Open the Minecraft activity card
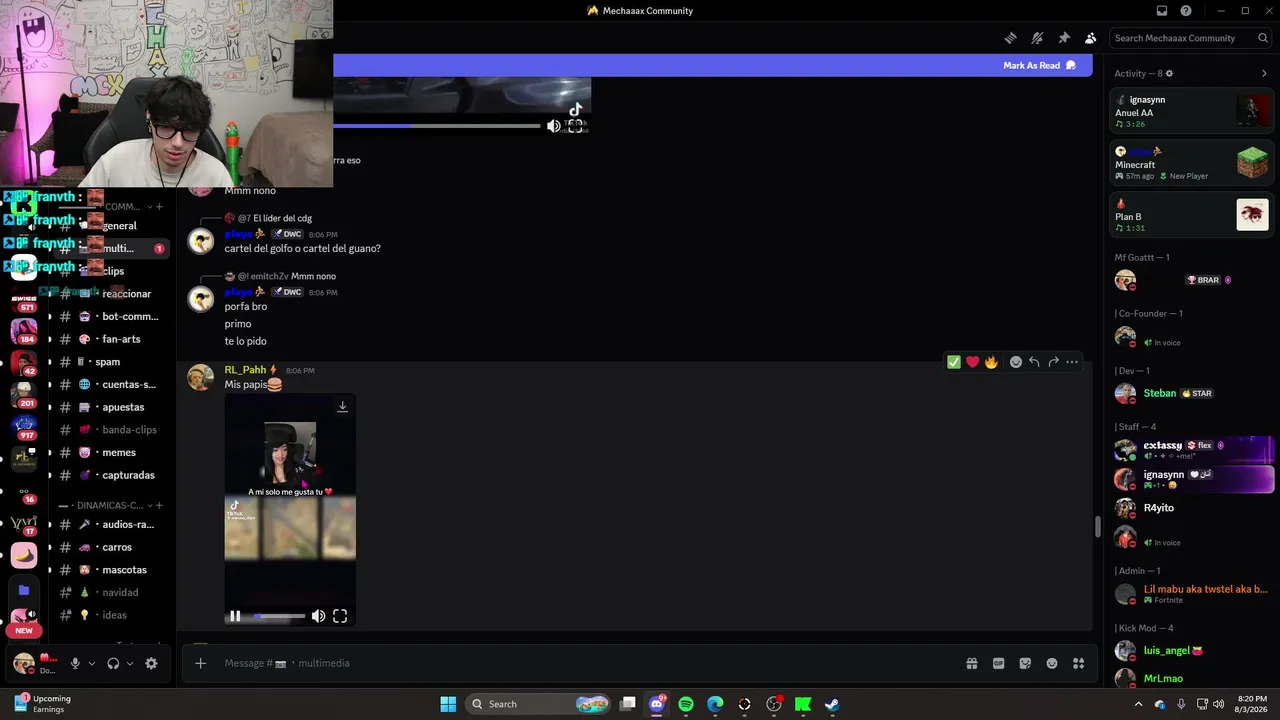Viewport: 1280px width, 720px height. click(x=1191, y=163)
